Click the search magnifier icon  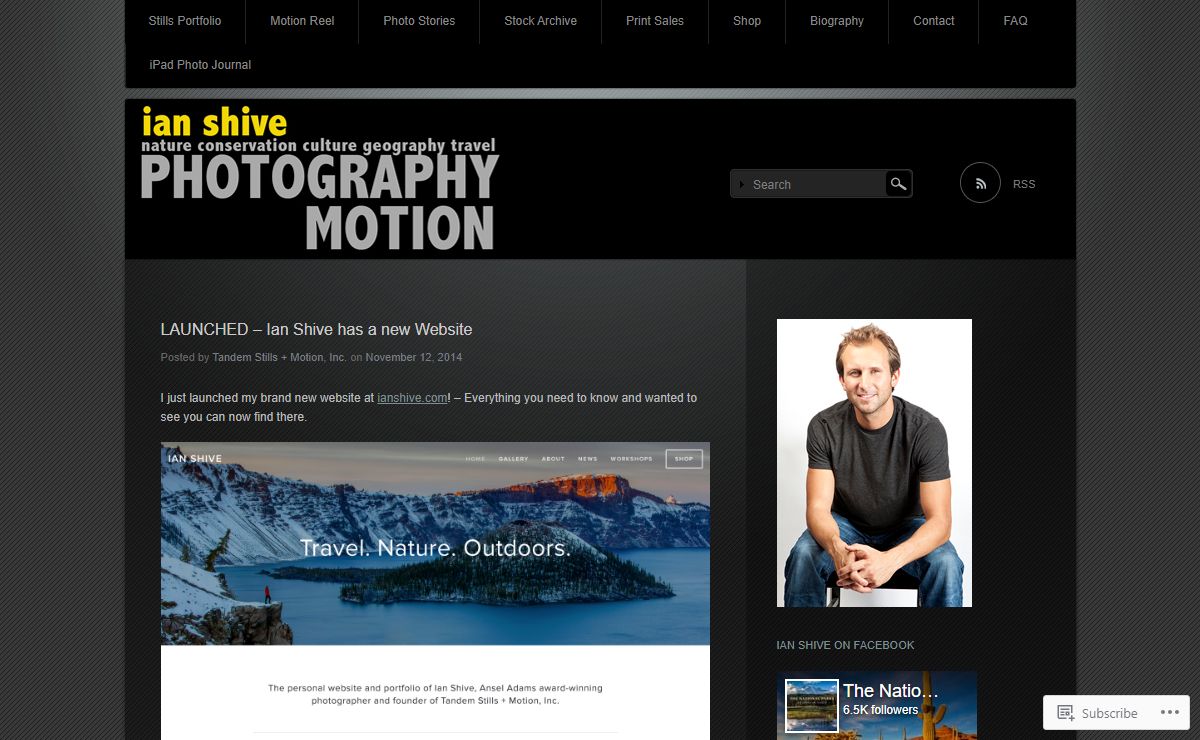[898, 184]
